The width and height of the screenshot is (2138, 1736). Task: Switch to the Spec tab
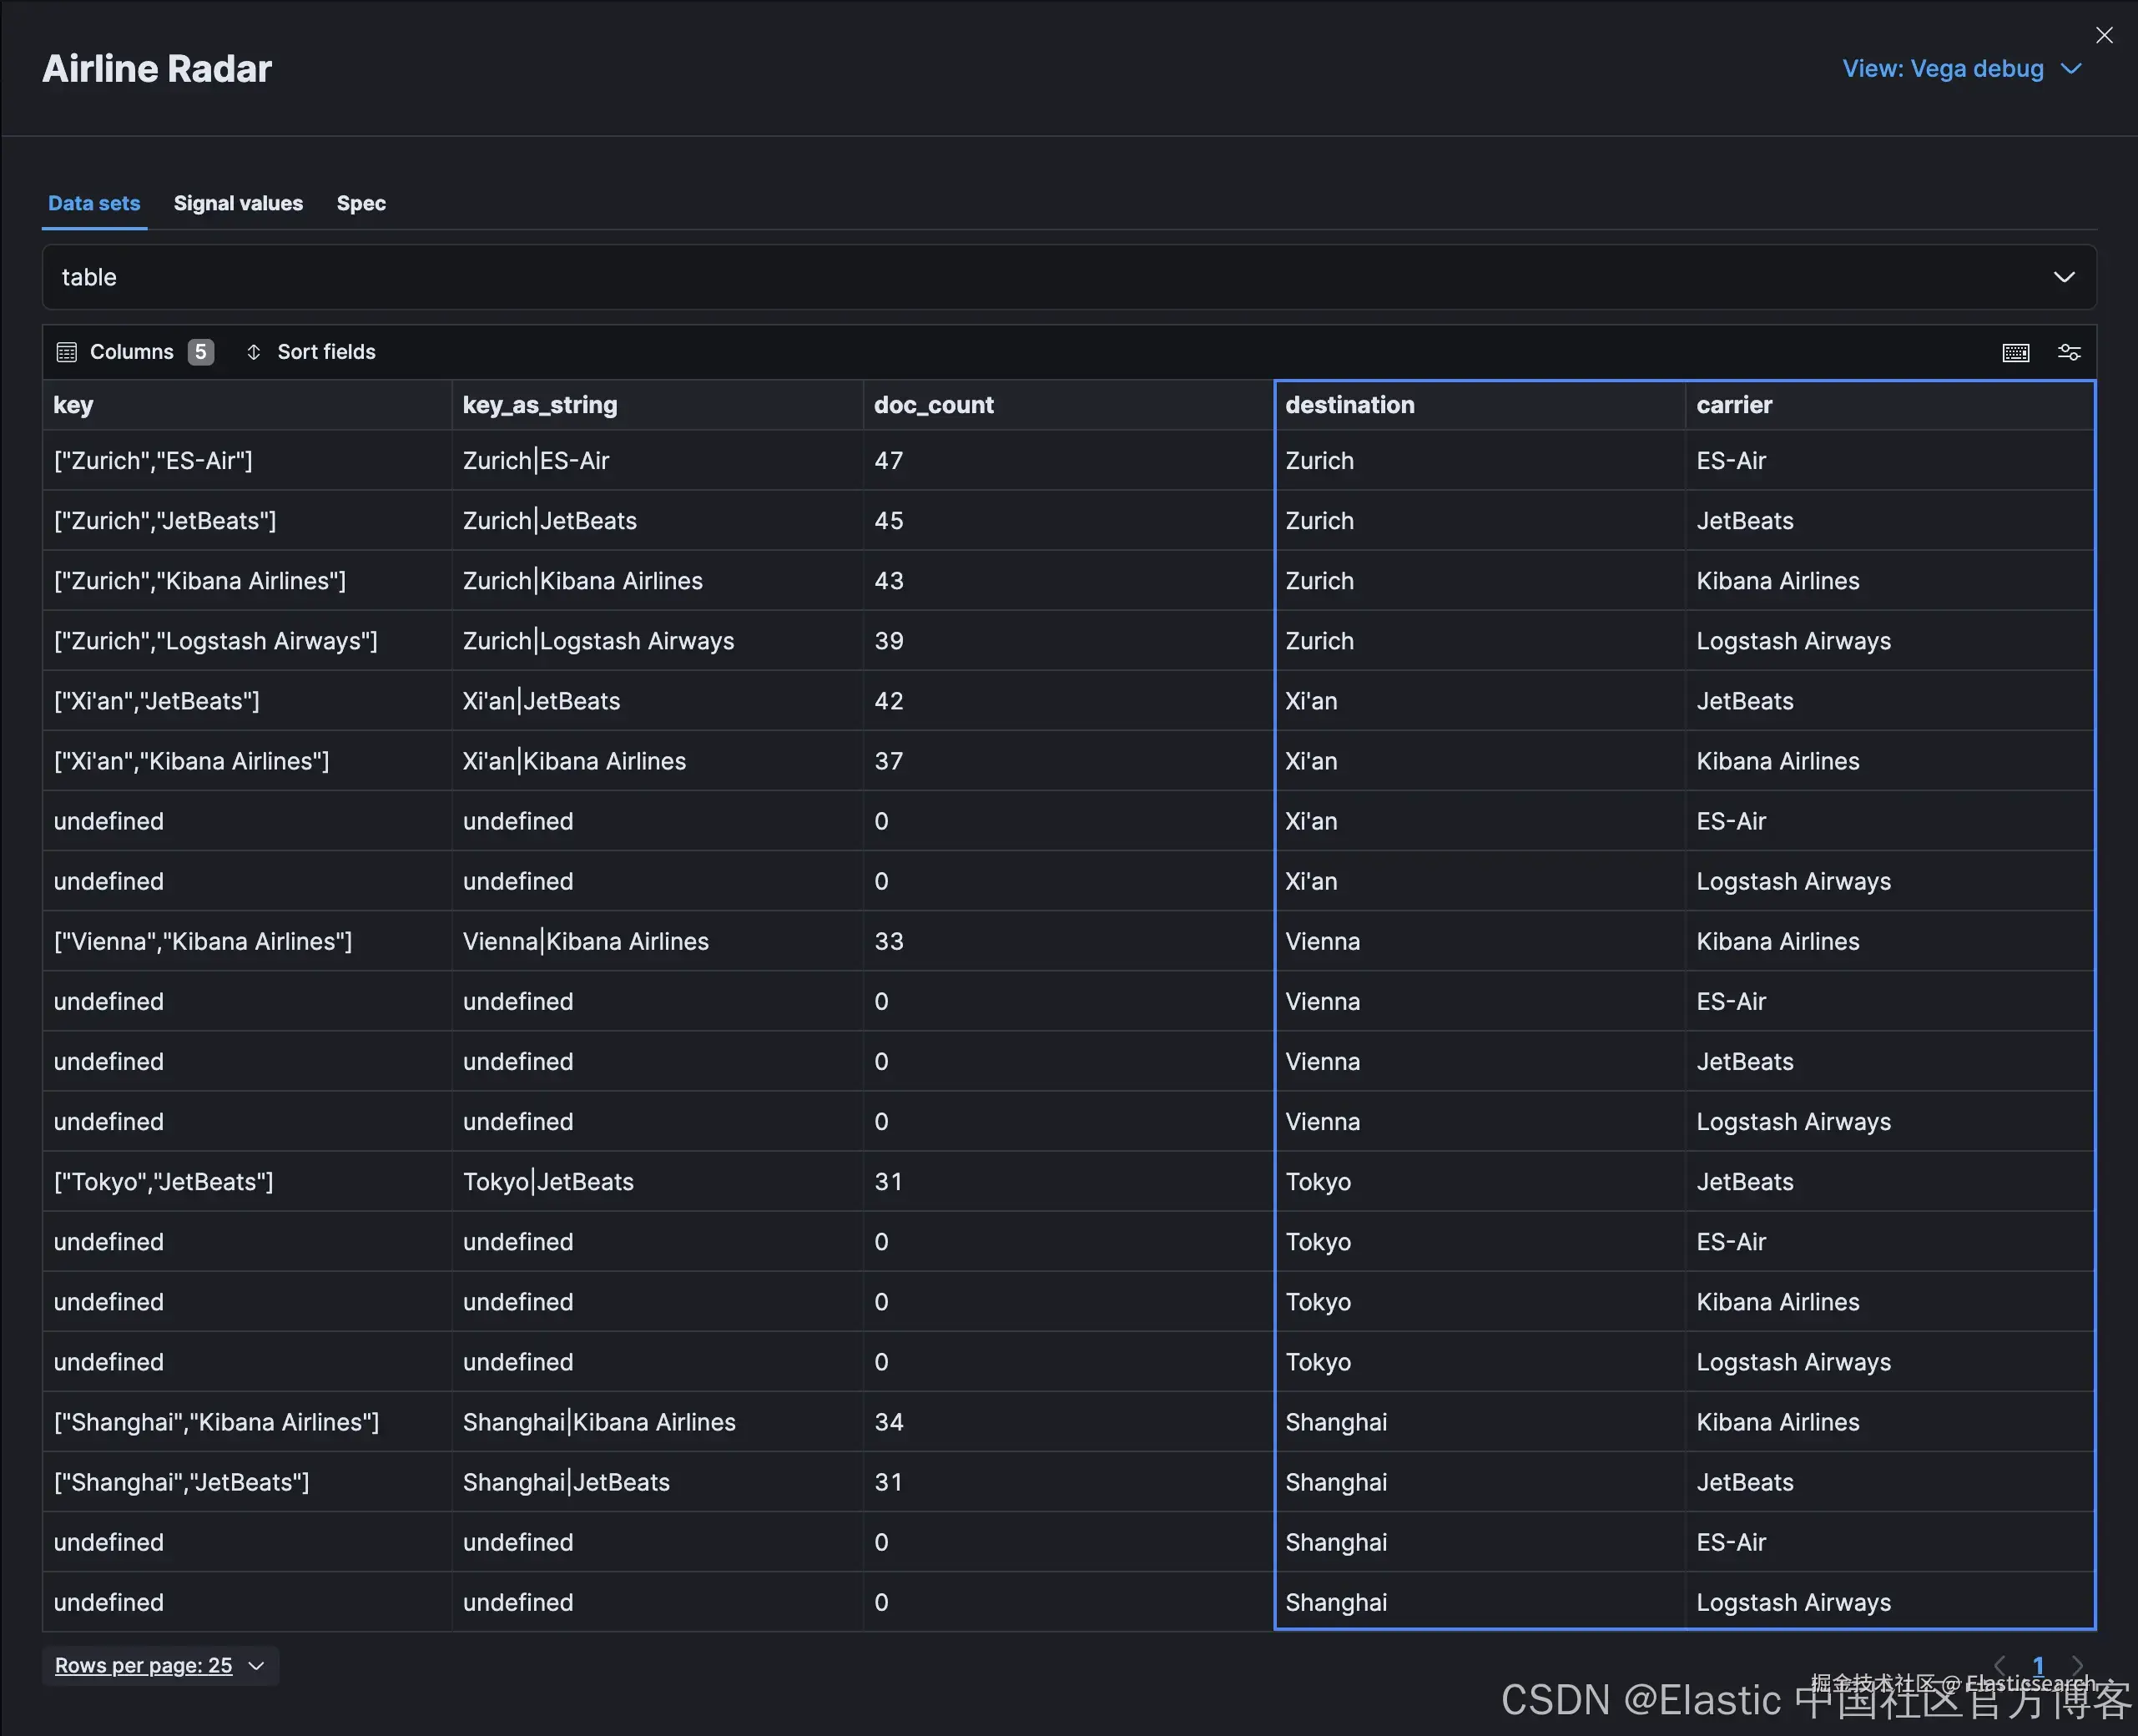361,203
